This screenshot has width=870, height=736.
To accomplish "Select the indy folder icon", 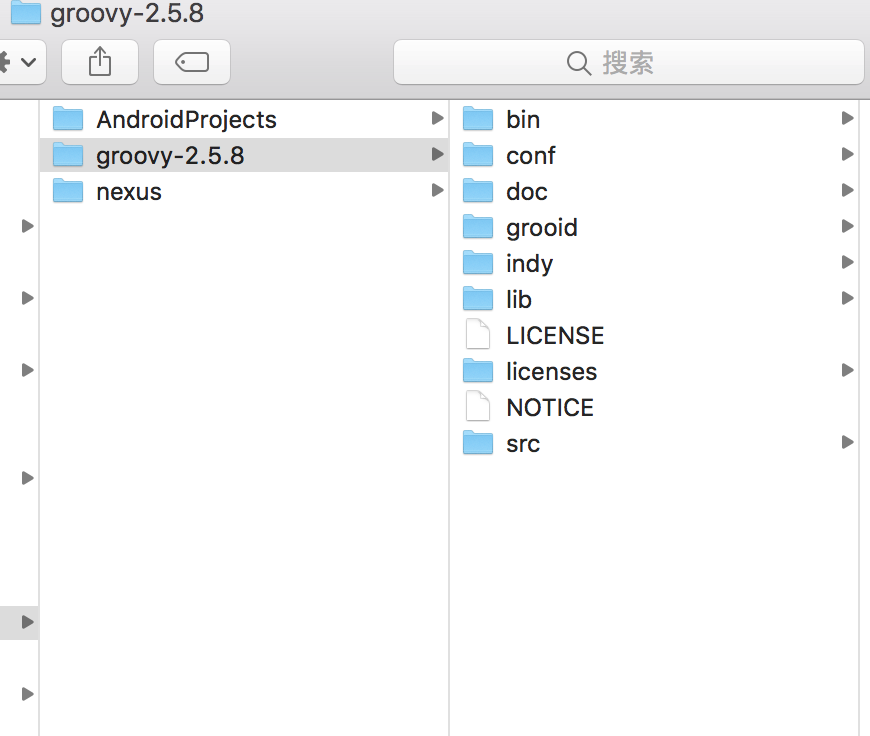I will coord(478,263).
